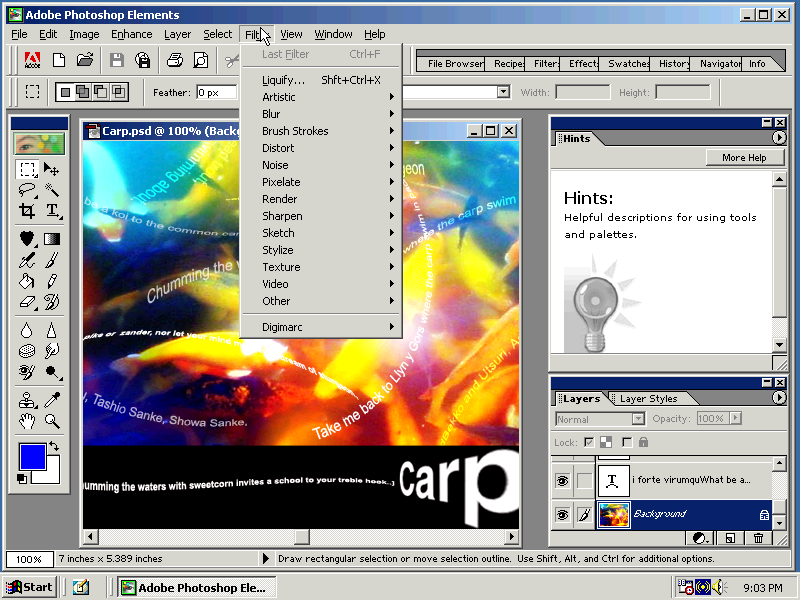Select the Pencil tool

52,281
